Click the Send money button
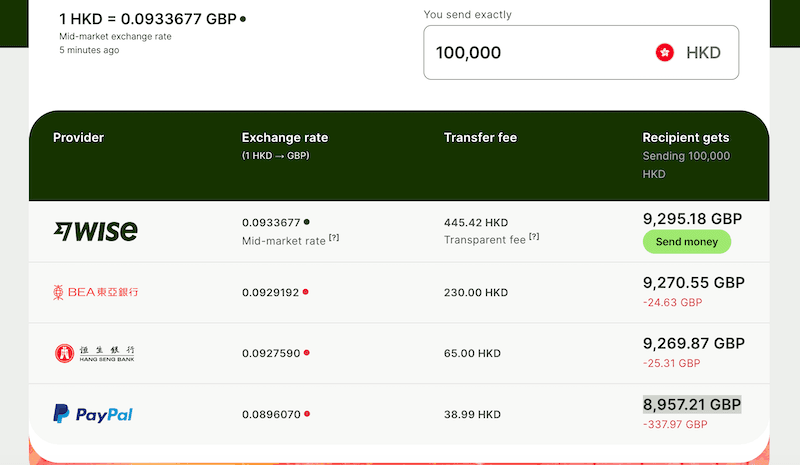The width and height of the screenshot is (800, 465). click(687, 241)
